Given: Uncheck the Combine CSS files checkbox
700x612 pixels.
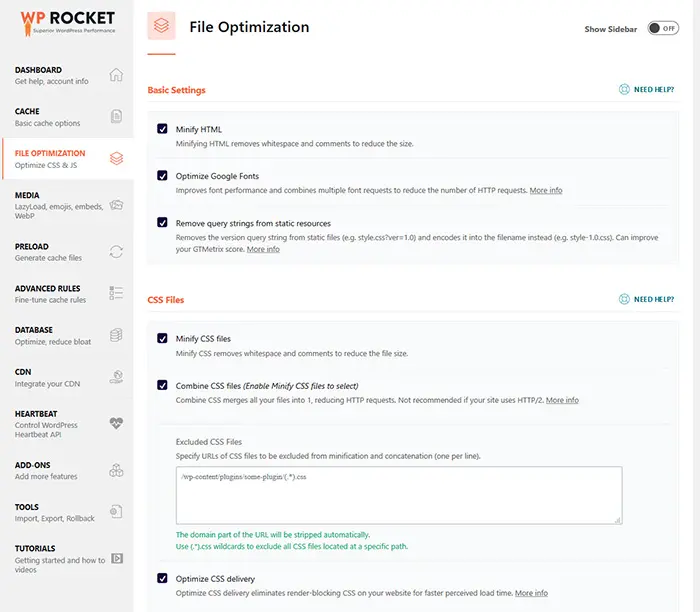Looking at the screenshot, I should pos(162,385).
